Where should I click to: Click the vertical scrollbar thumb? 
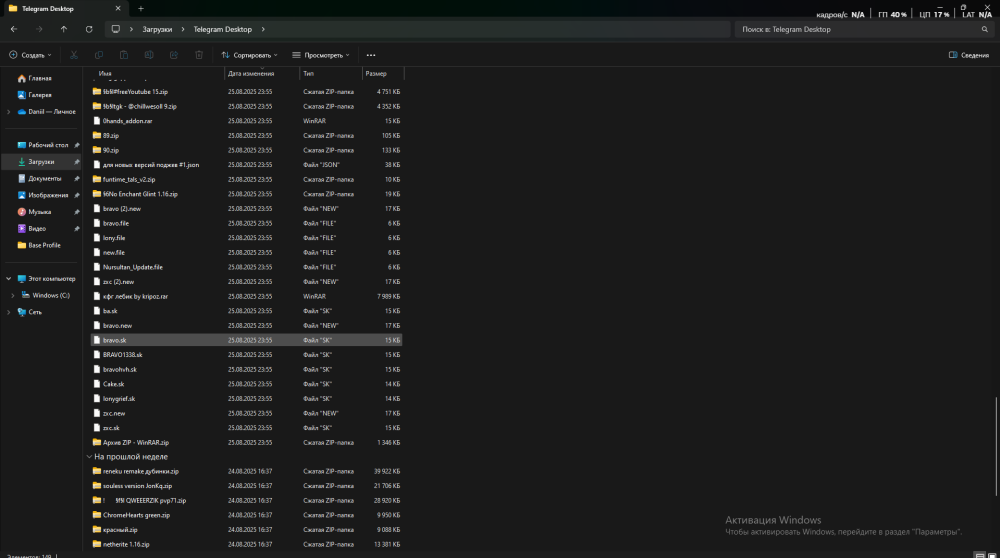(x=996, y=446)
